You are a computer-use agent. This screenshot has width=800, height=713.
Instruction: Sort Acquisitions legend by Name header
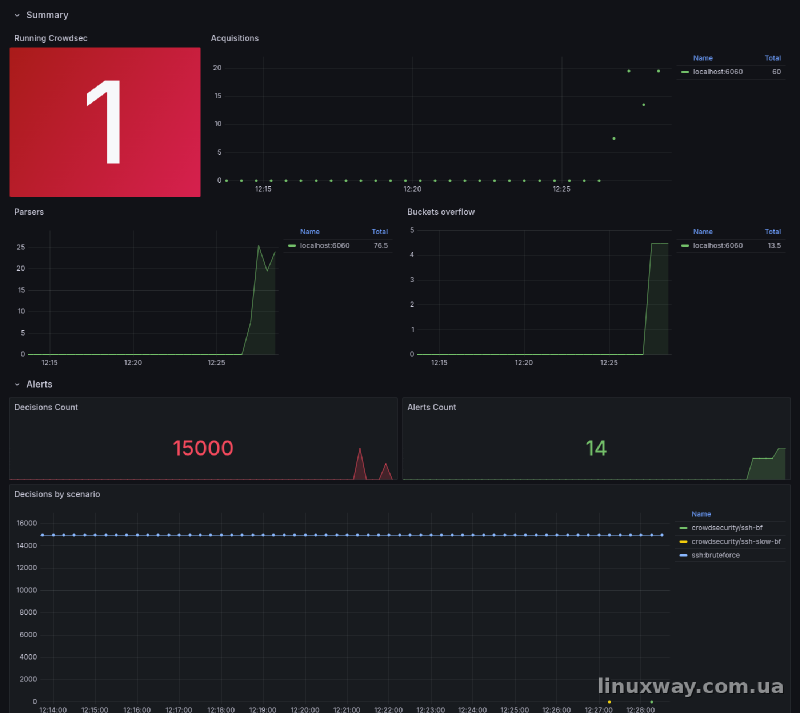pyautogui.click(x=703, y=58)
